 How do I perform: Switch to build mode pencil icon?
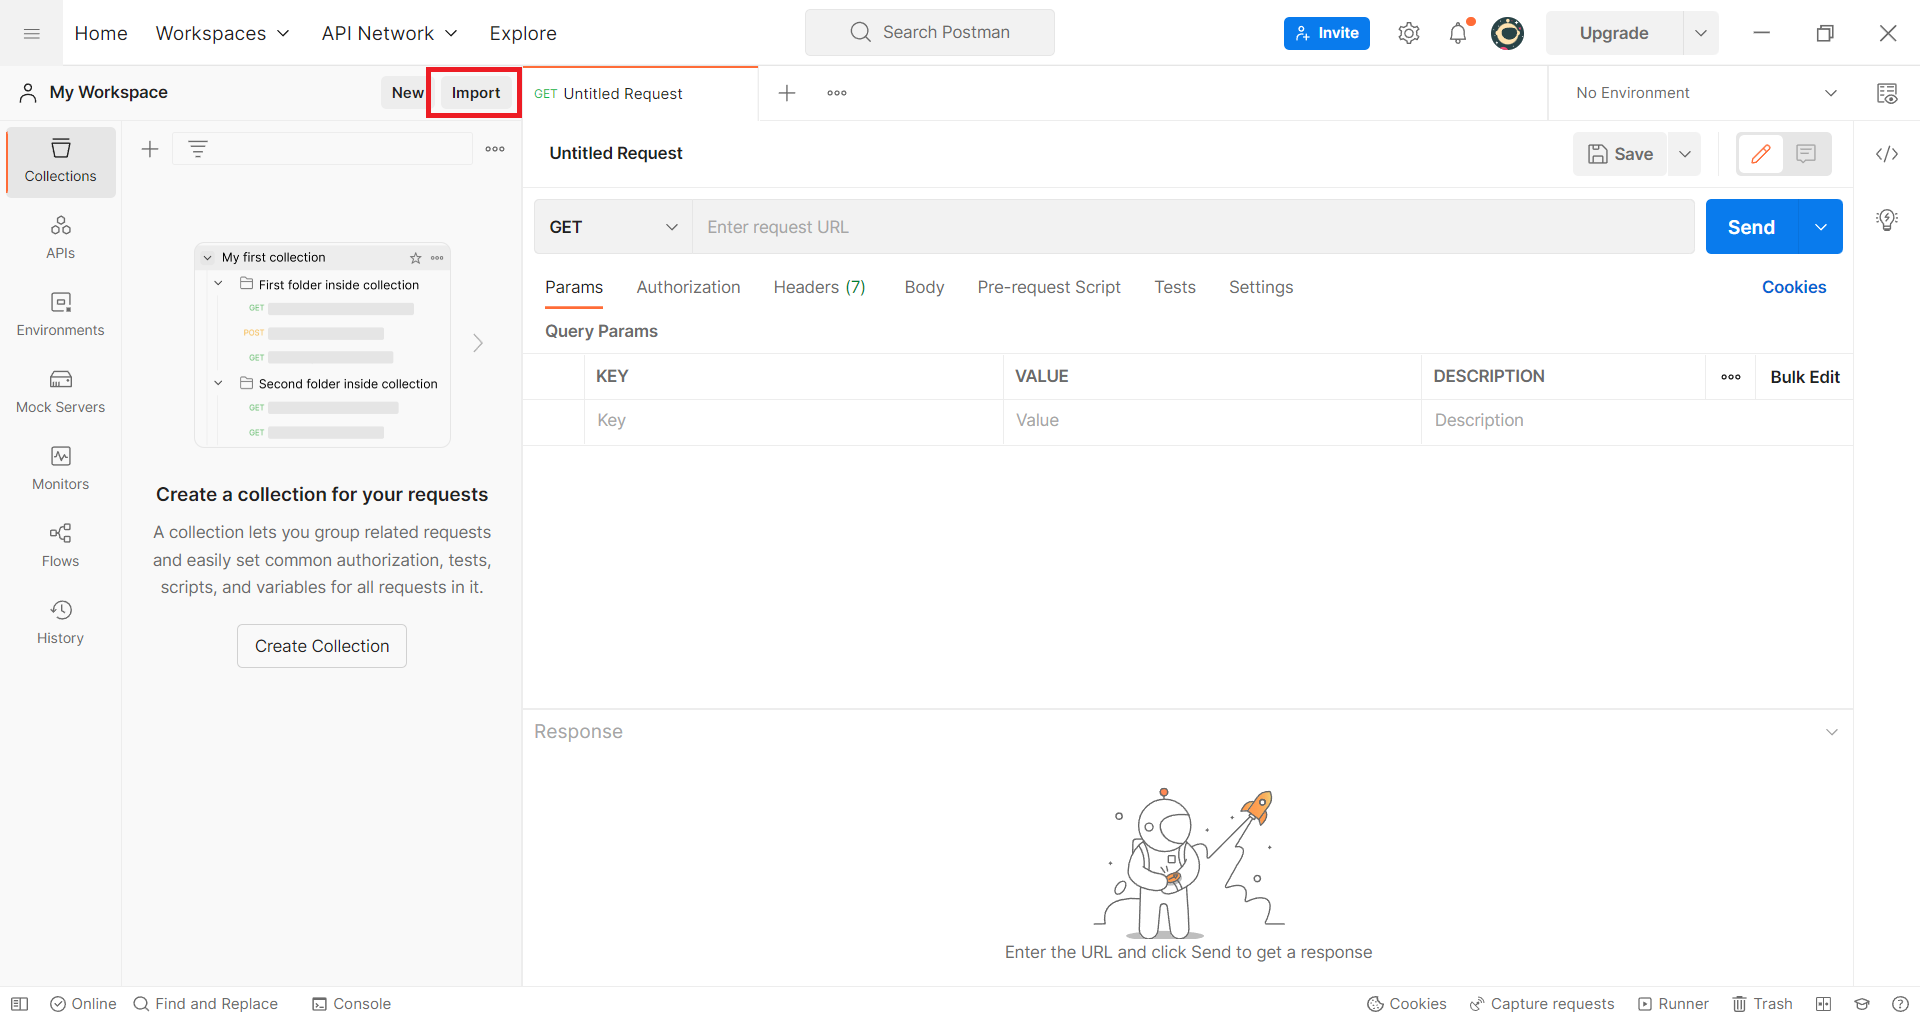[1761, 154]
